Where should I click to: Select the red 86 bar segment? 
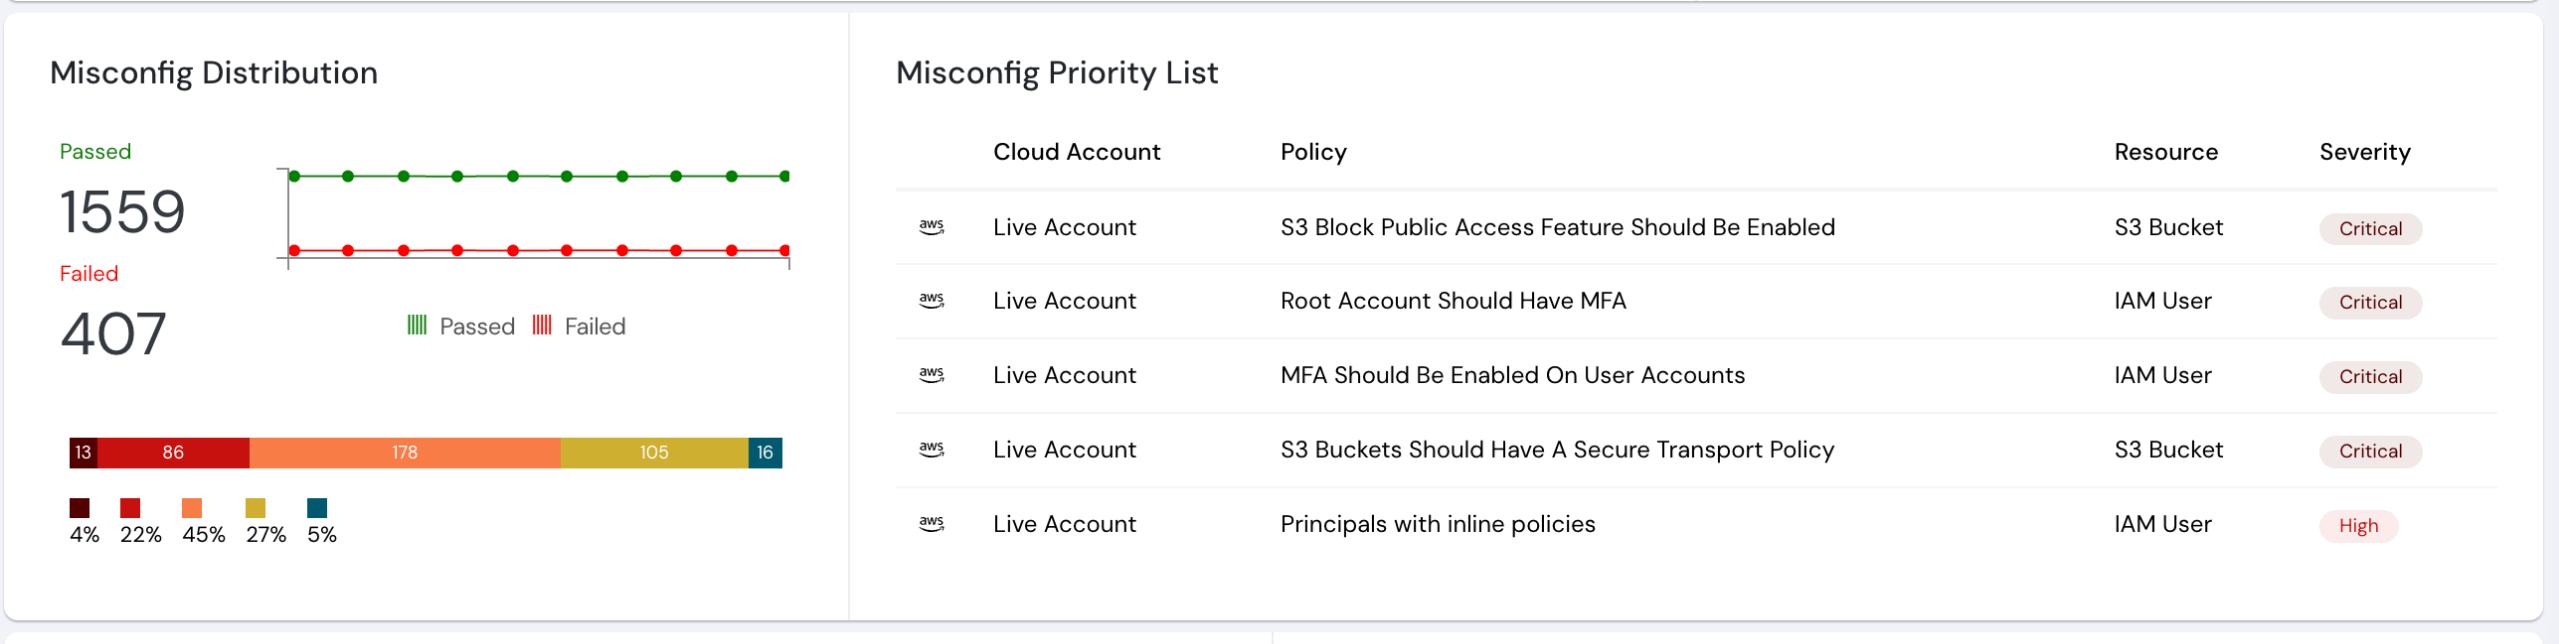[x=173, y=453]
